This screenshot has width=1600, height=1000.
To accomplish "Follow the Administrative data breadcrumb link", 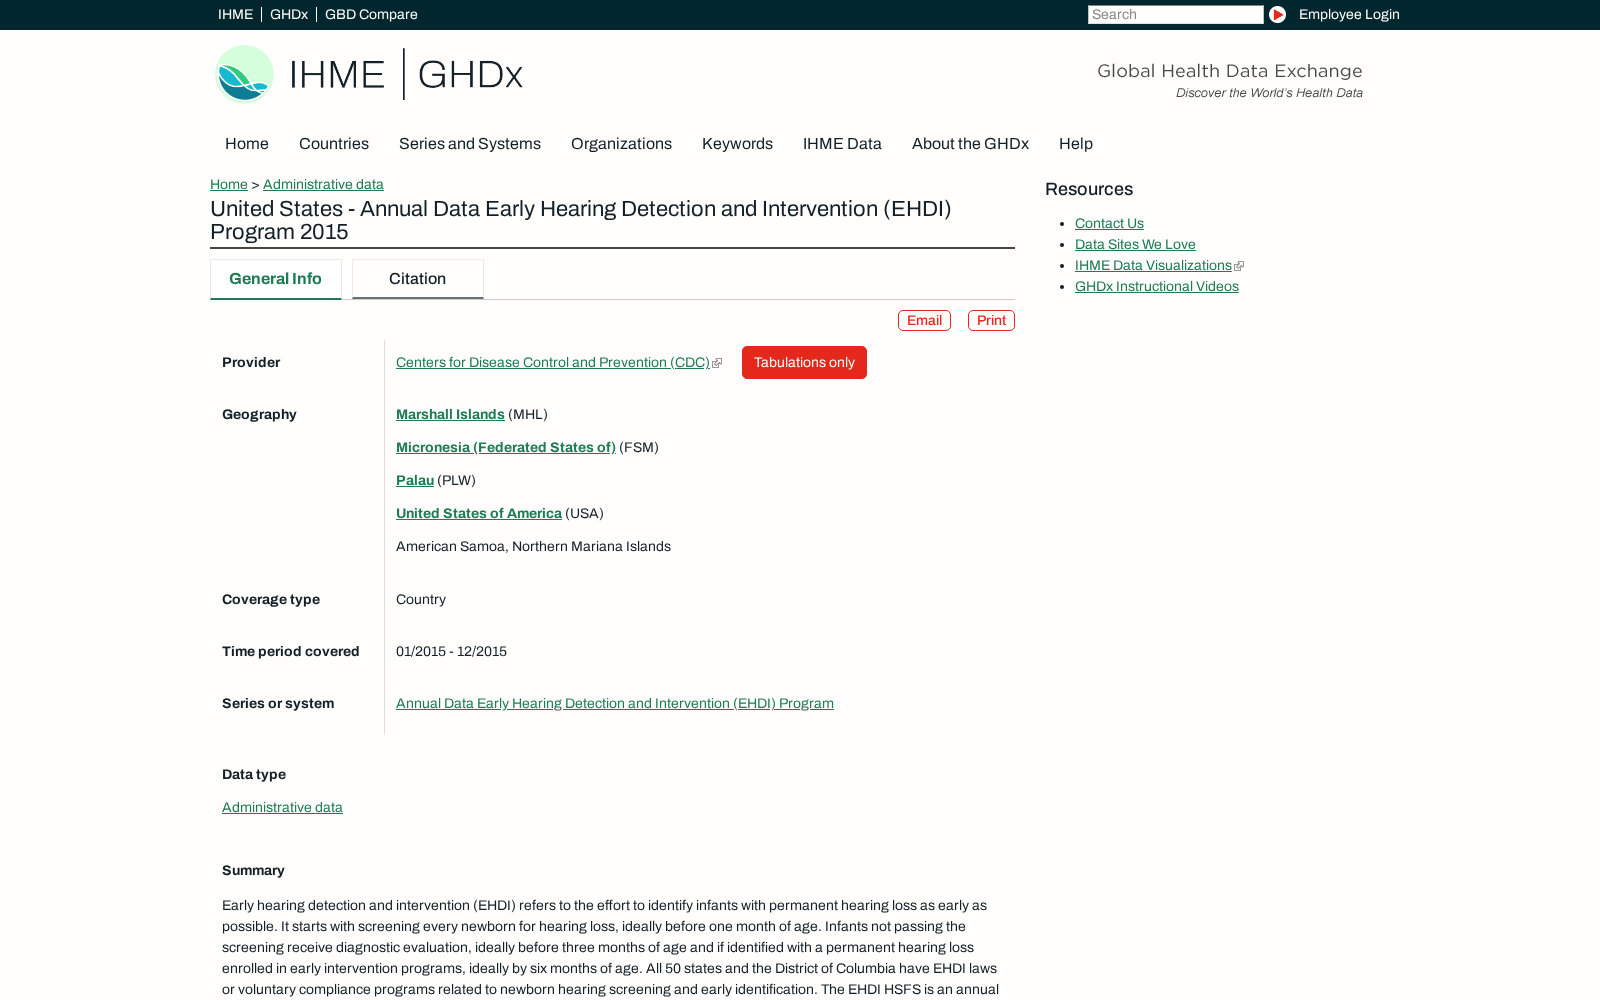I will pyautogui.click(x=323, y=185).
